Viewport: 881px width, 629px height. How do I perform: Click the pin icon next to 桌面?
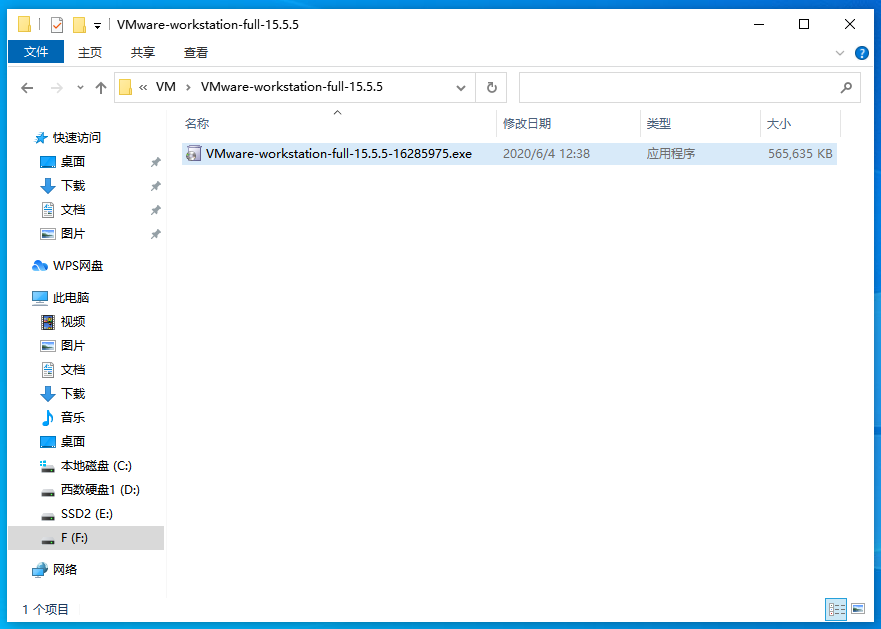click(156, 162)
